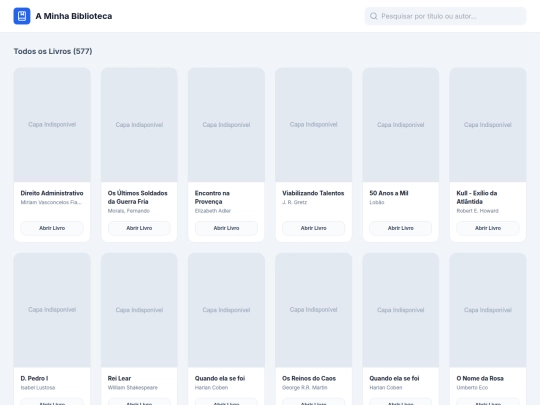Click author Isabel Lustosa

[38, 387]
